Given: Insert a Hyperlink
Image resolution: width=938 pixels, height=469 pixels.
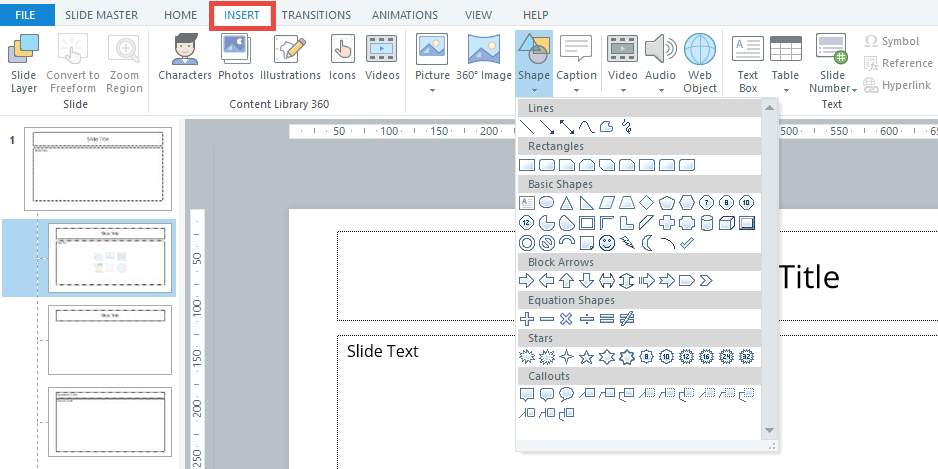Looking at the screenshot, I should coord(897,86).
